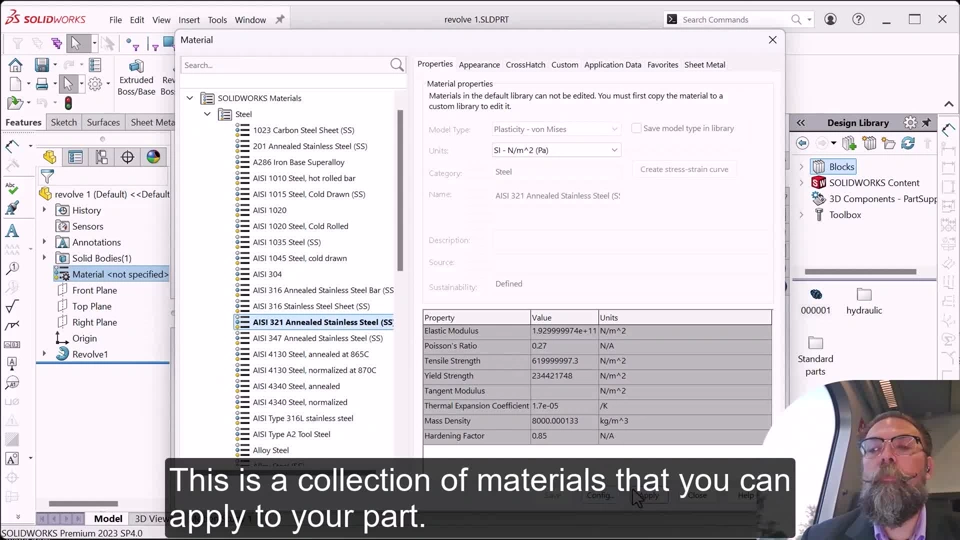The width and height of the screenshot is (960, 540).
Task: Click the feature tree filter funnel icon
Action: [47, 176]
